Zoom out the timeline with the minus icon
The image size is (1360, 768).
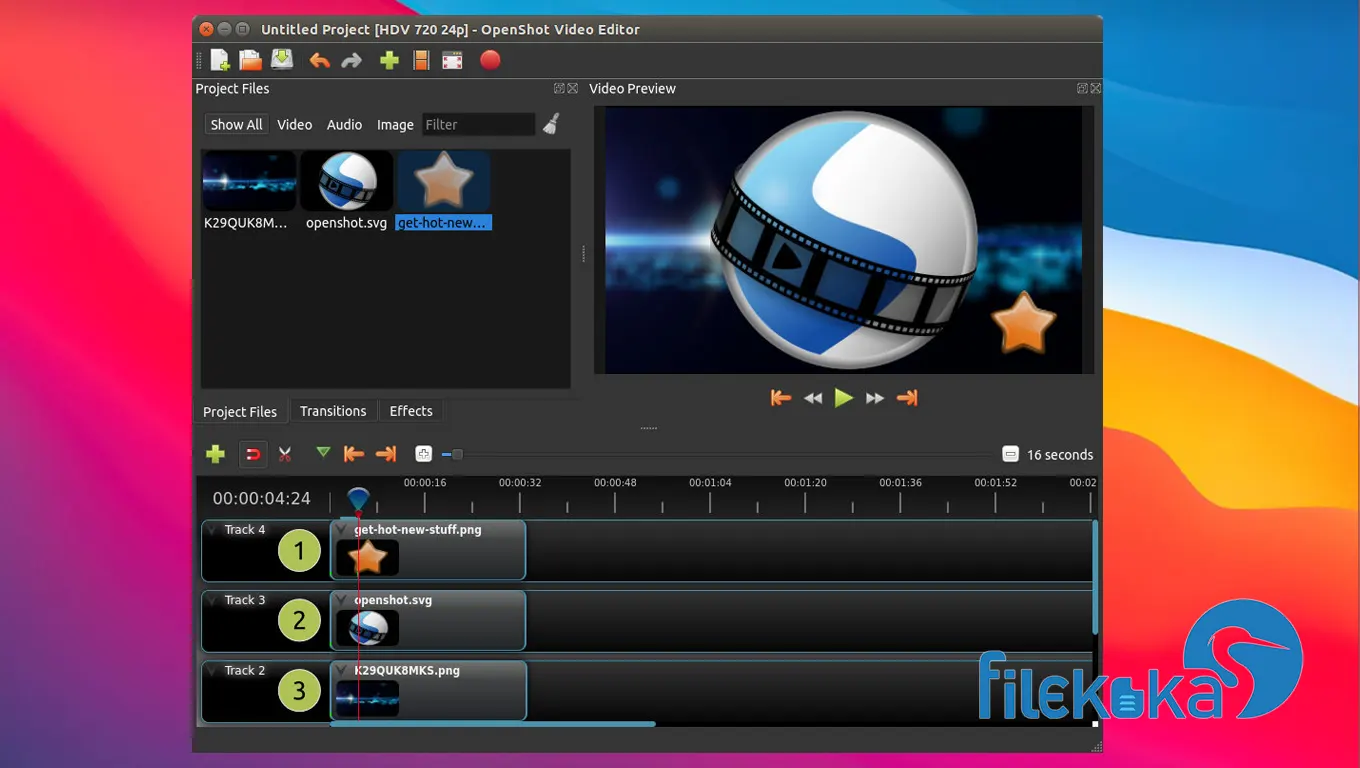pyautogui.click(x=1010, y=454)
